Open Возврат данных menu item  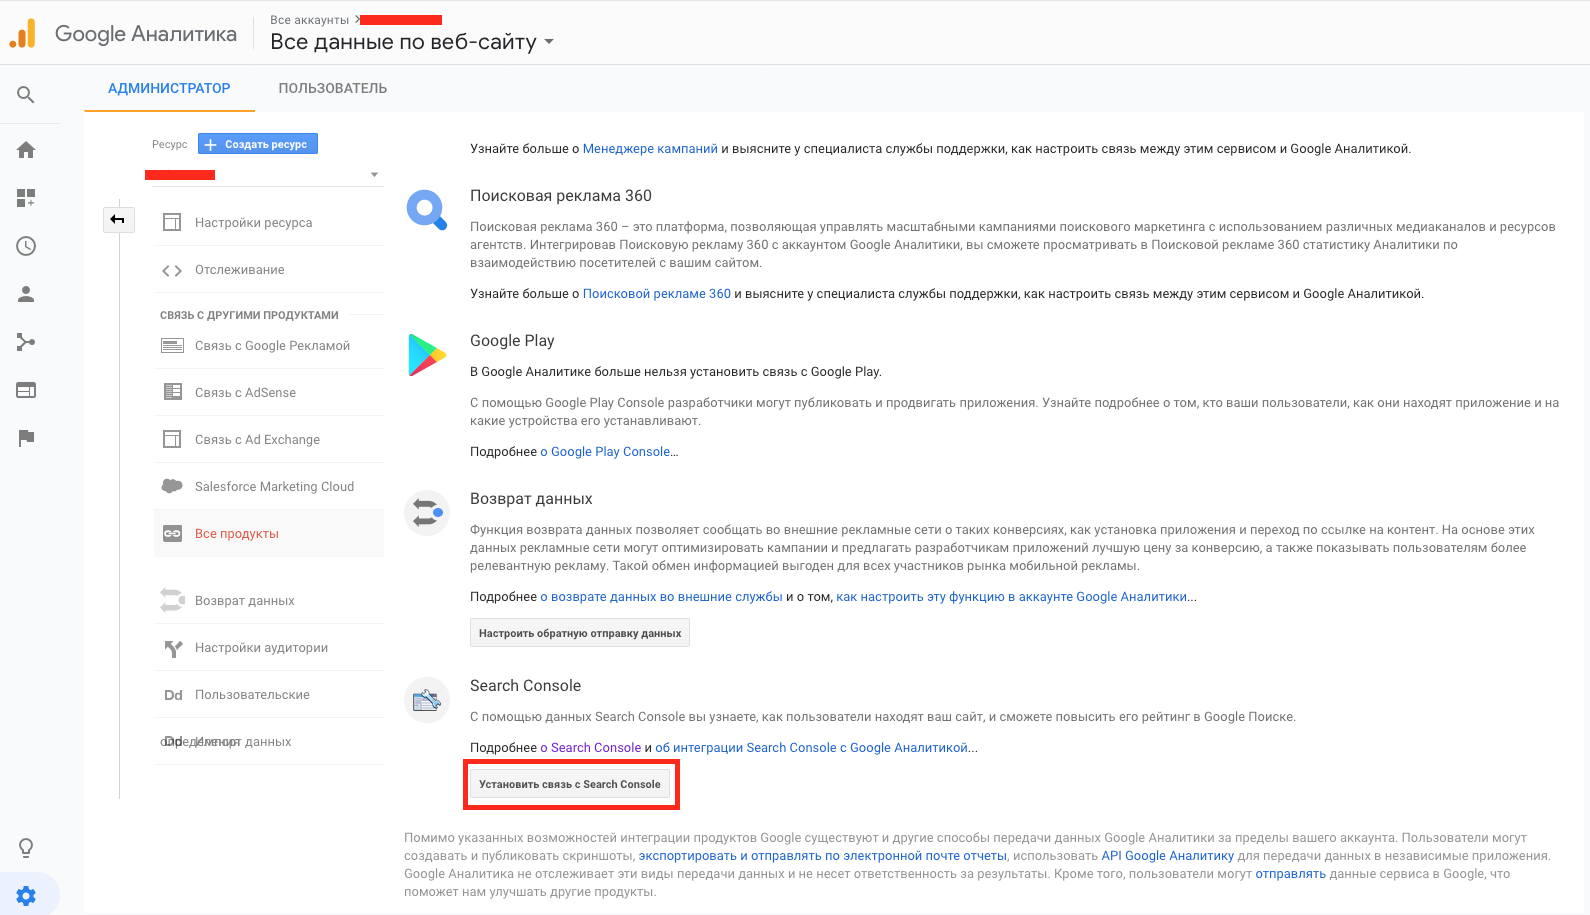coord(269,600)
